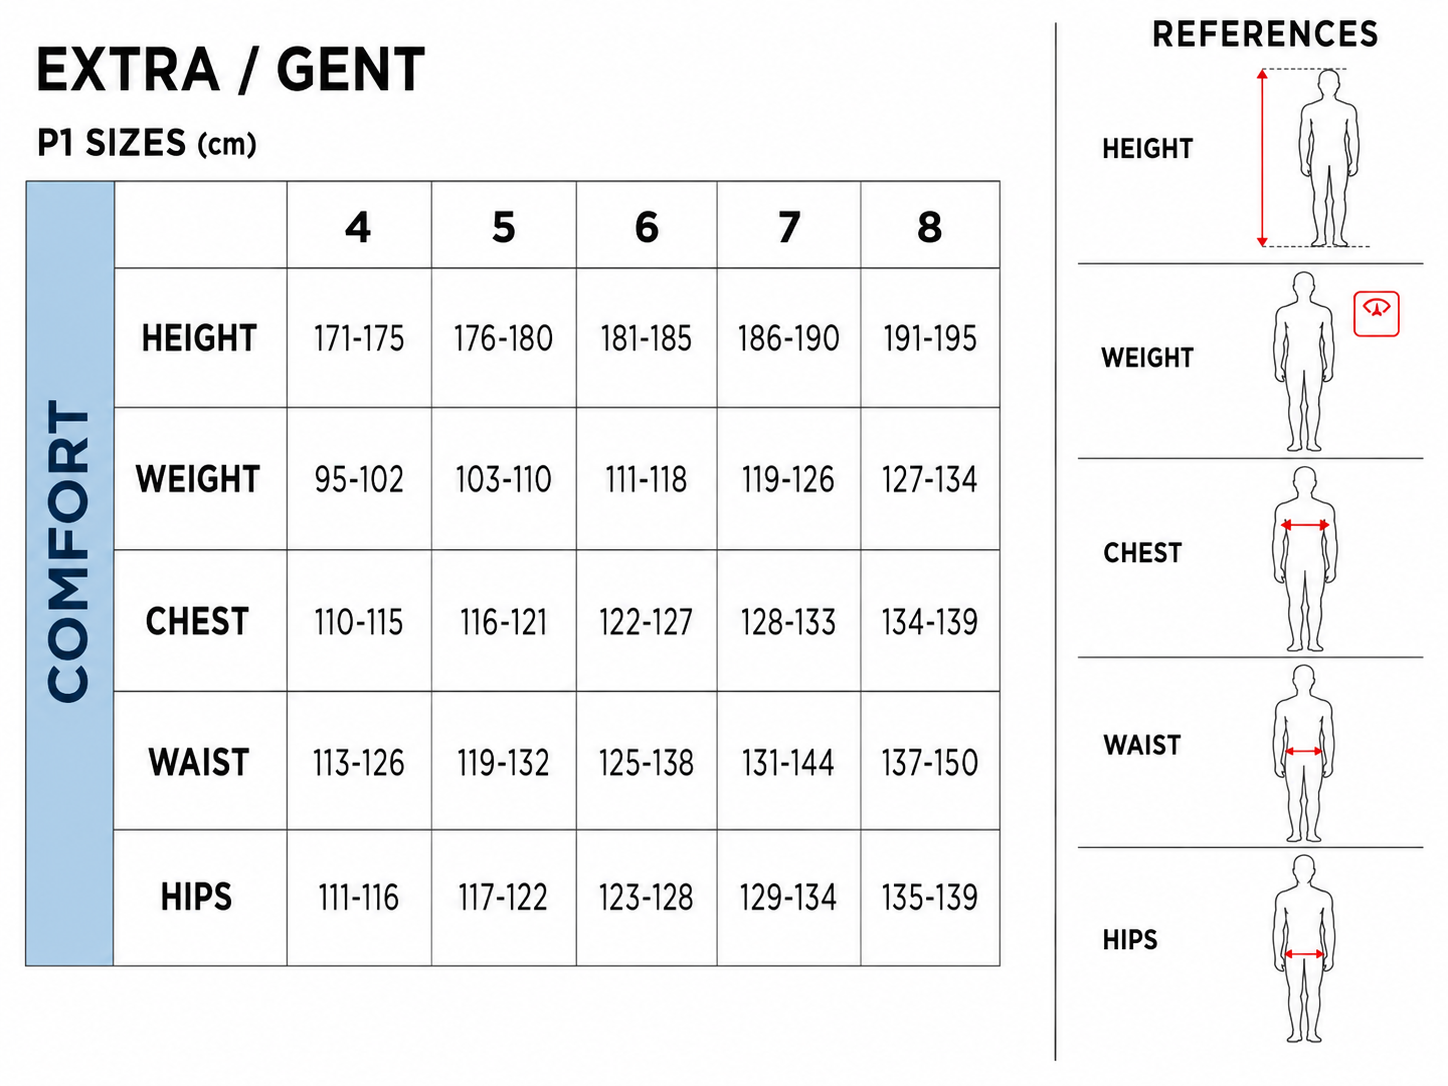Click the red vertical height arrow

pyautogui.click(x=1262, y=158)
